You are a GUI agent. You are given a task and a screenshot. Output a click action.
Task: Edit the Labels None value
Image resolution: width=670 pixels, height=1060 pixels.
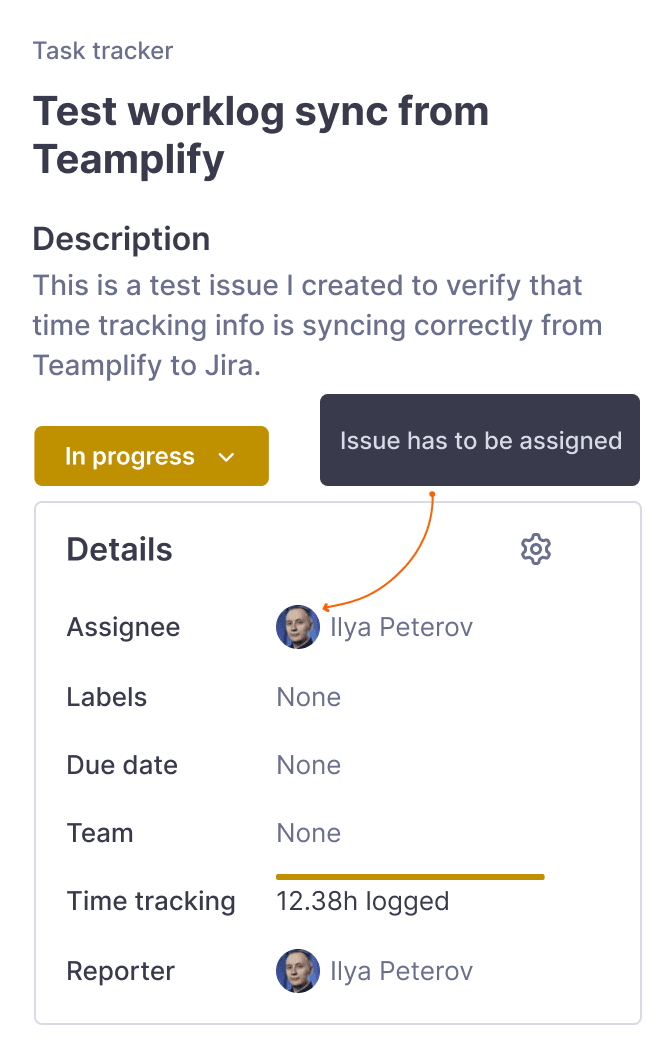click(x=308, y=697)
